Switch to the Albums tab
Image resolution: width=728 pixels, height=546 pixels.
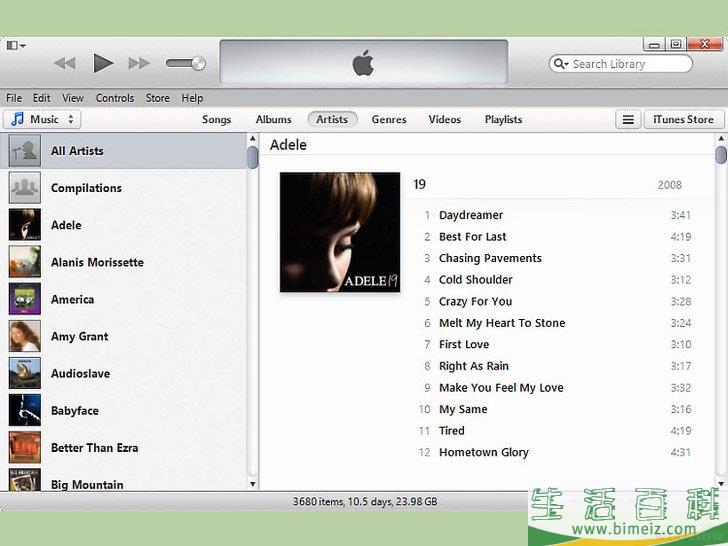pos(273,119)
